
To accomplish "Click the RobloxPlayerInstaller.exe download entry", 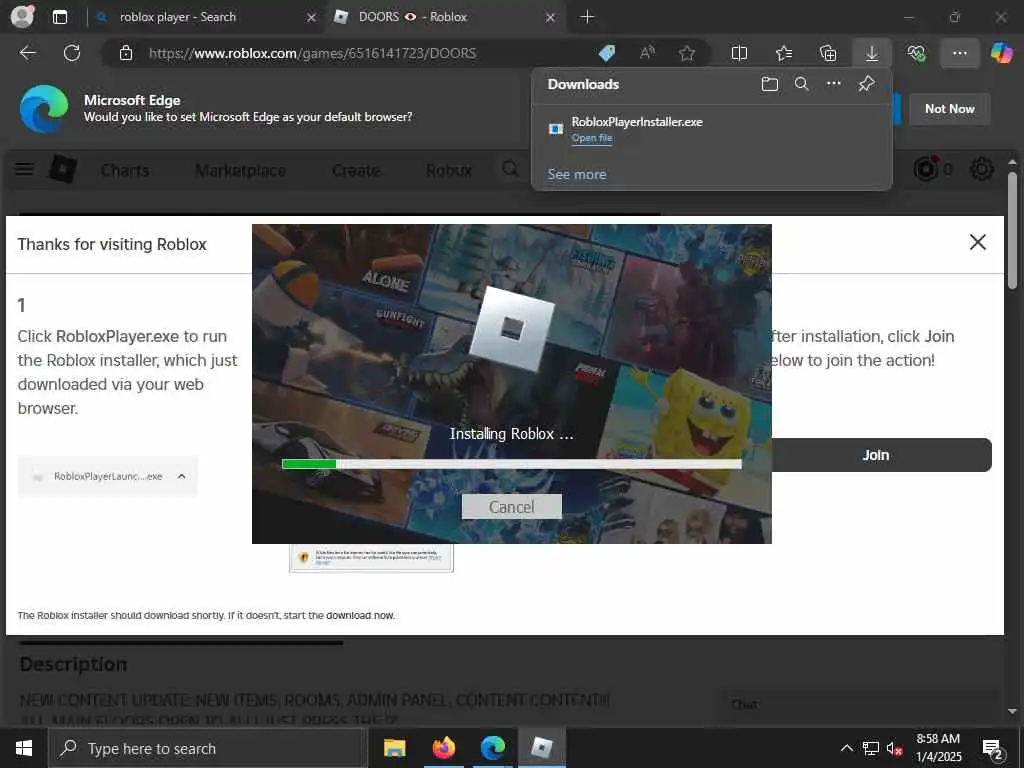I will pos(712,129).
